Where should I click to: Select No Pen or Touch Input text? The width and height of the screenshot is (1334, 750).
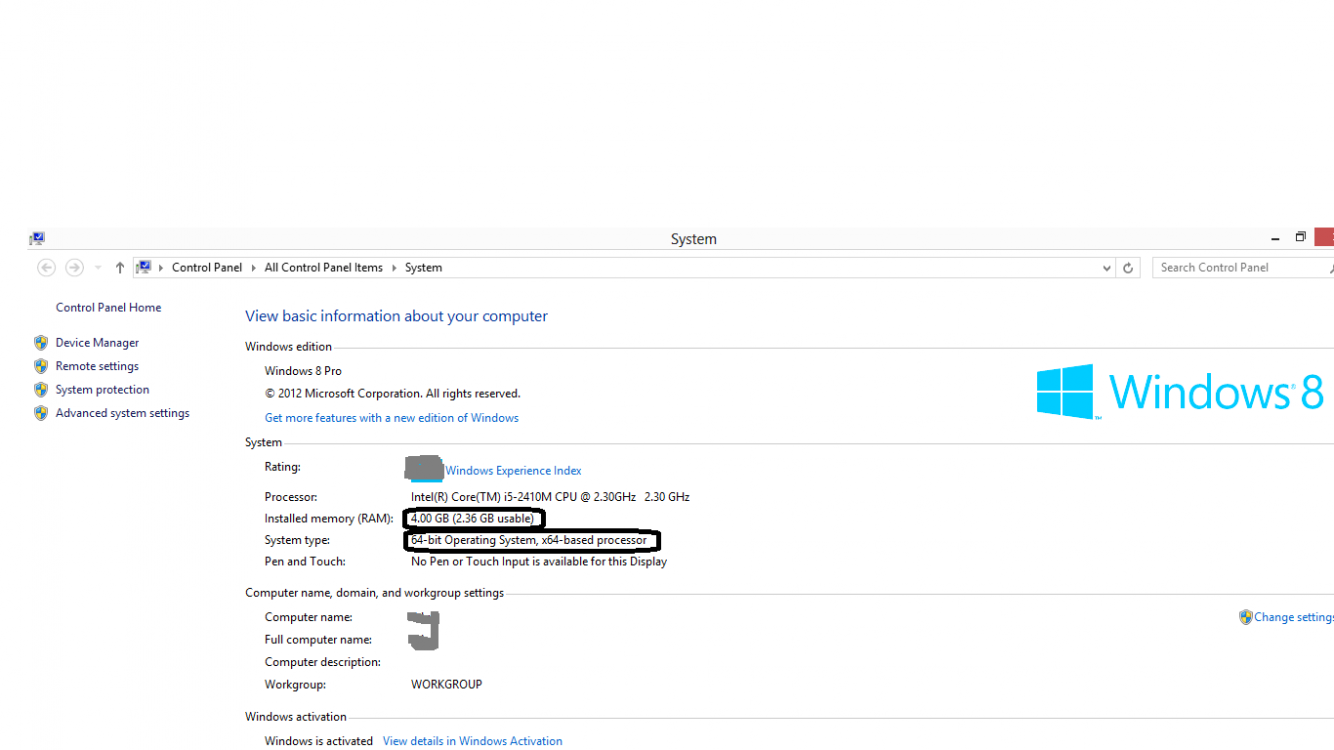(x=538, y=562)
